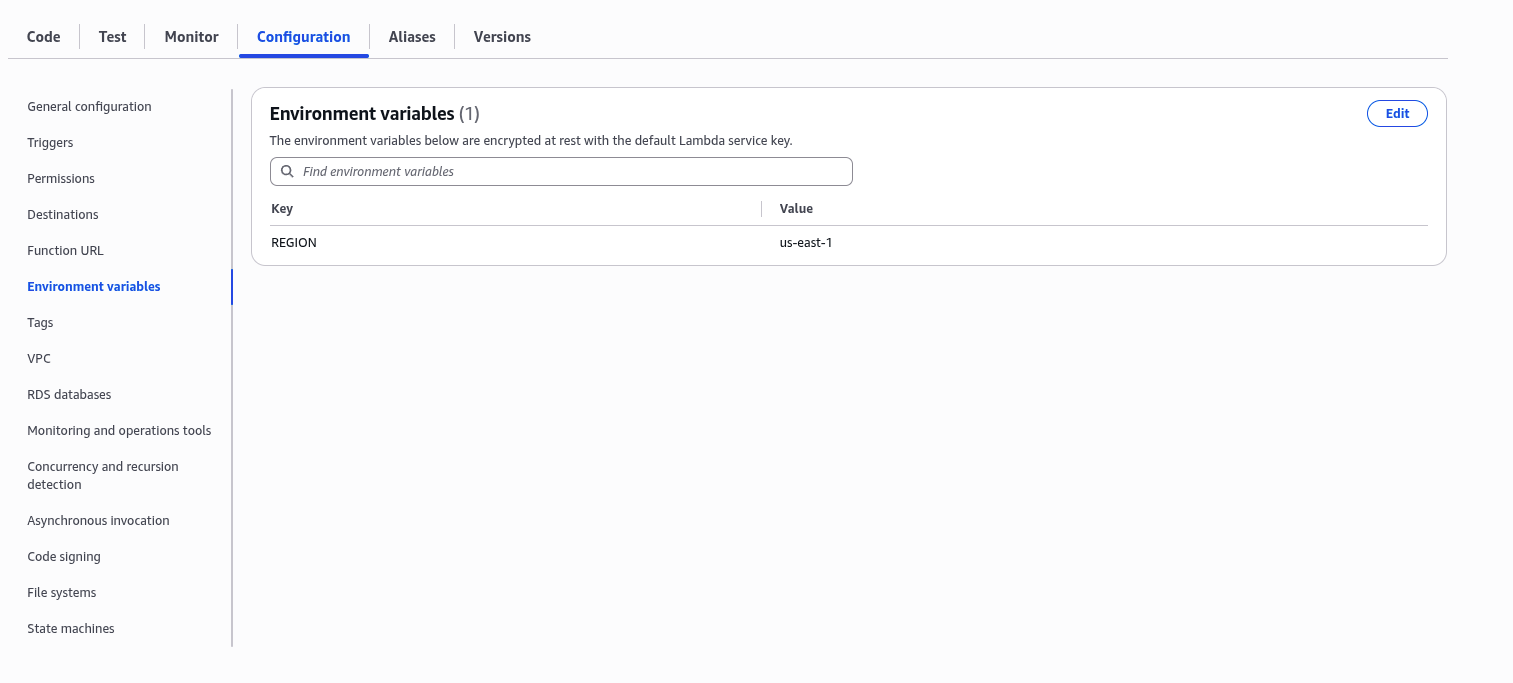The height and width of the screenshot is (683, 1513).
Task: Select Triggers in the sidebar
Action: [x=50, y=143]
